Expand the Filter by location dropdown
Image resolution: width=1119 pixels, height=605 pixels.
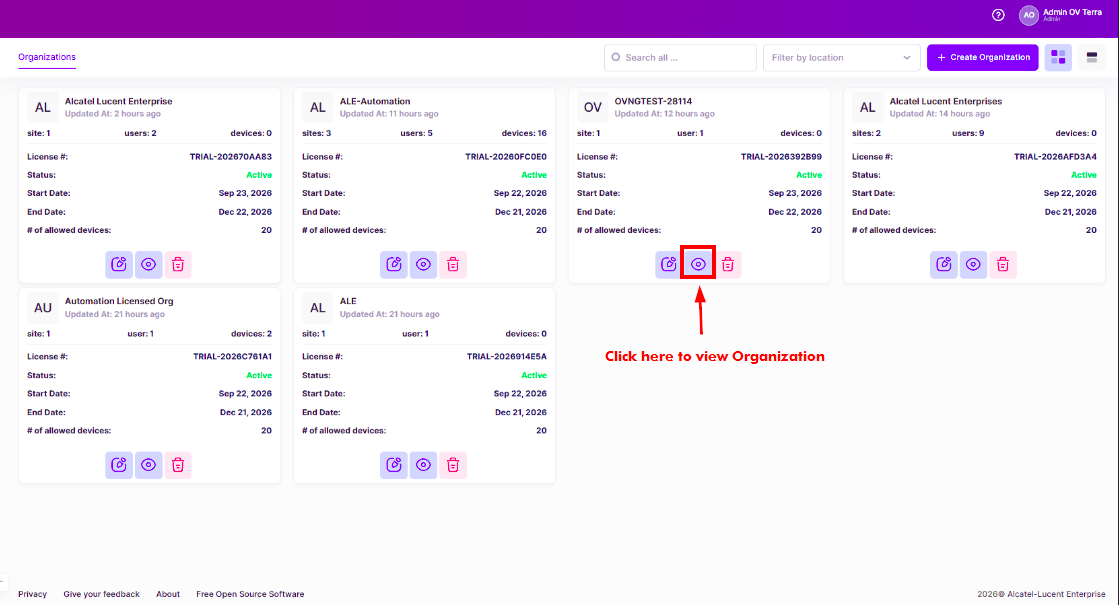(x=841, y=58)
